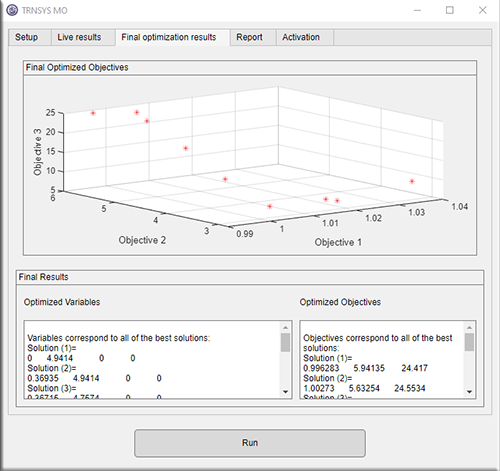Click the Run button
The width and height of the screenshot is (500, 471).
tap(250, 443)
